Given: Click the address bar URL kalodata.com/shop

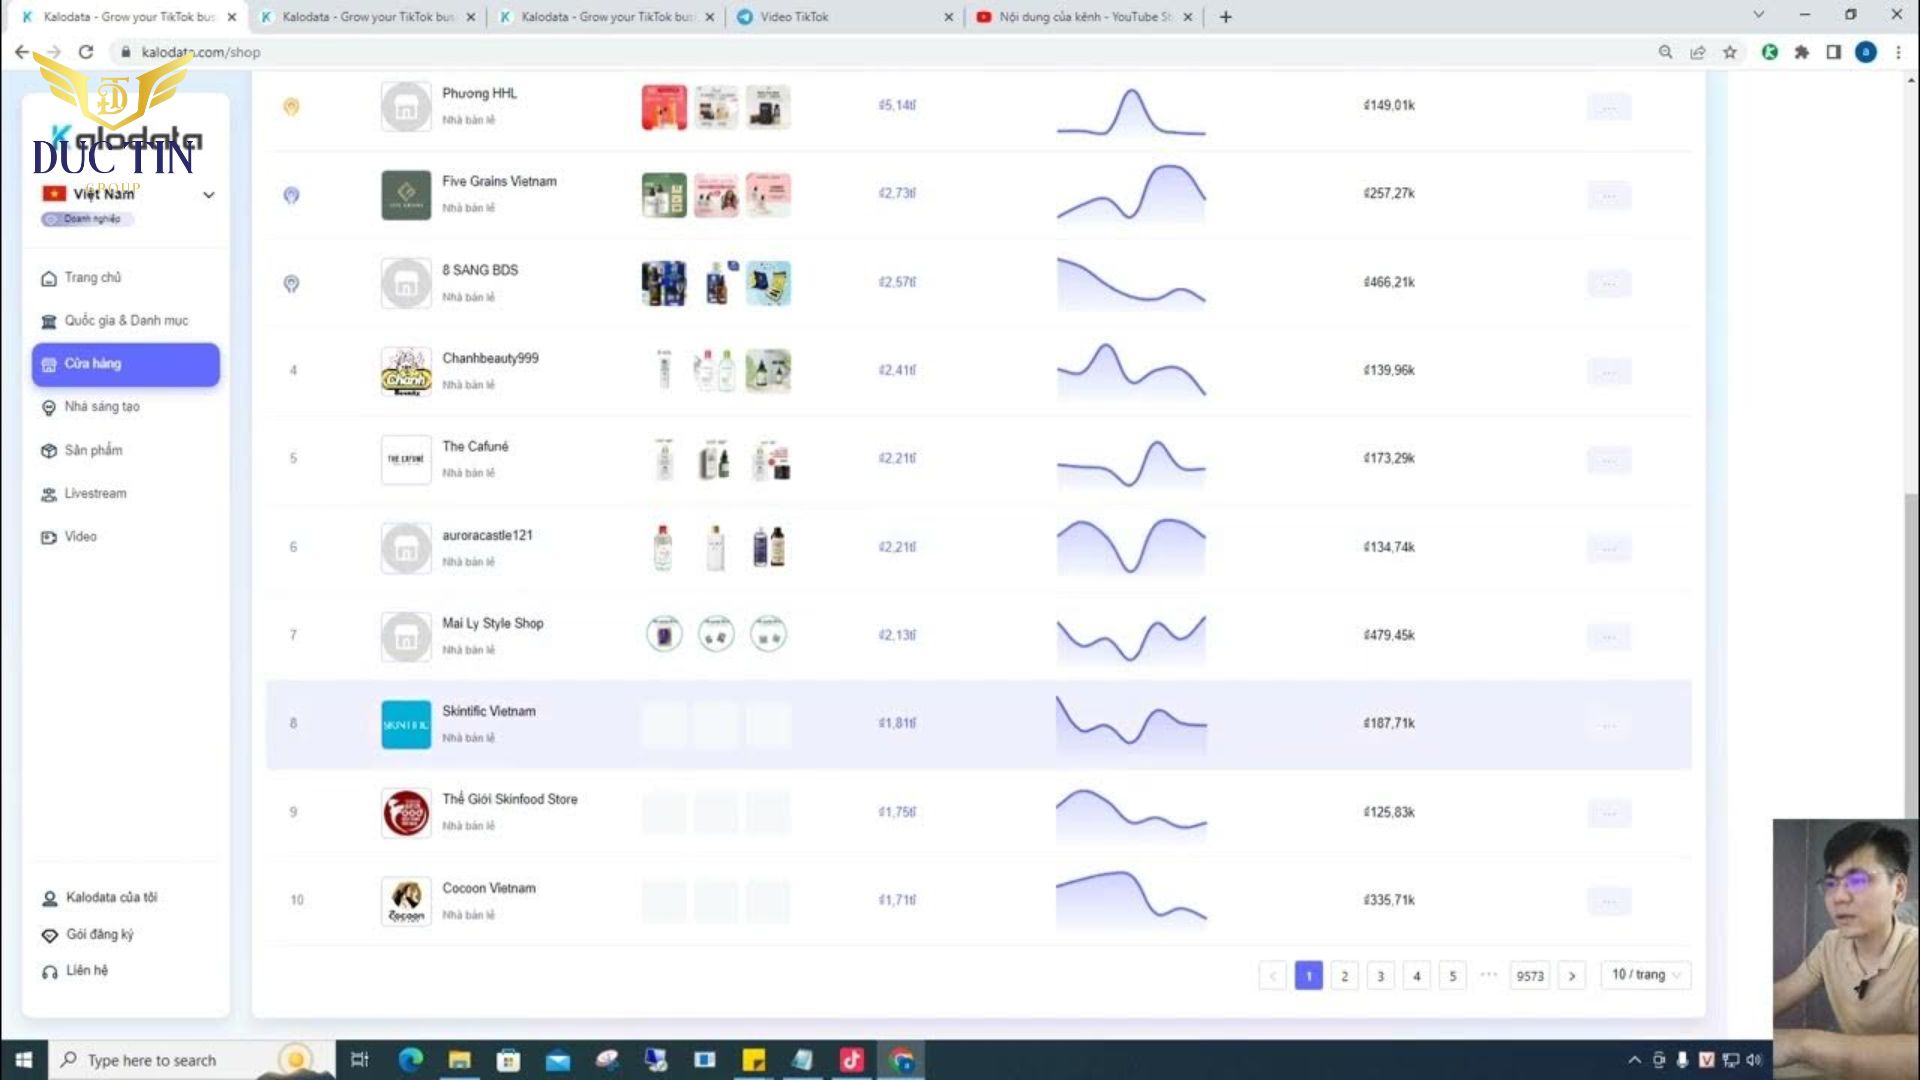Looking at the screenshot, I should [x=201, y=52].
